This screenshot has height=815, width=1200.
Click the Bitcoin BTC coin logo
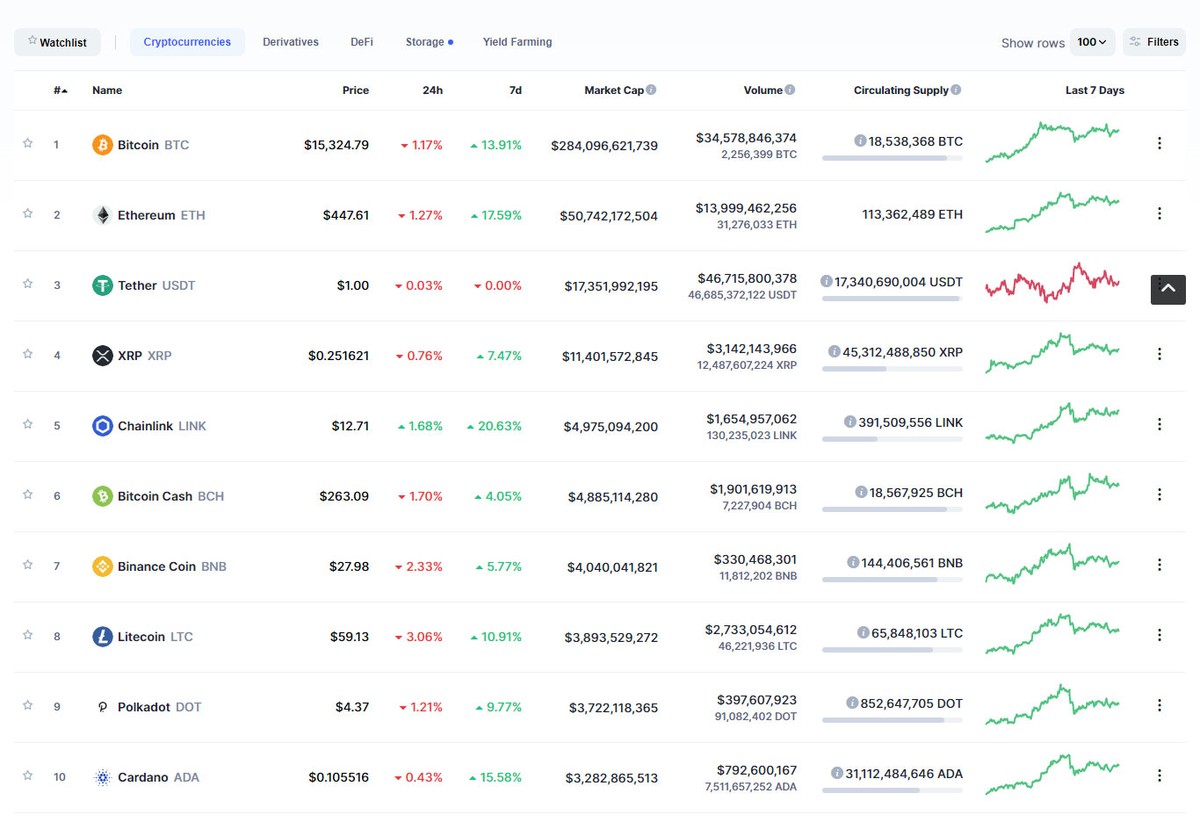pos(101,144)
